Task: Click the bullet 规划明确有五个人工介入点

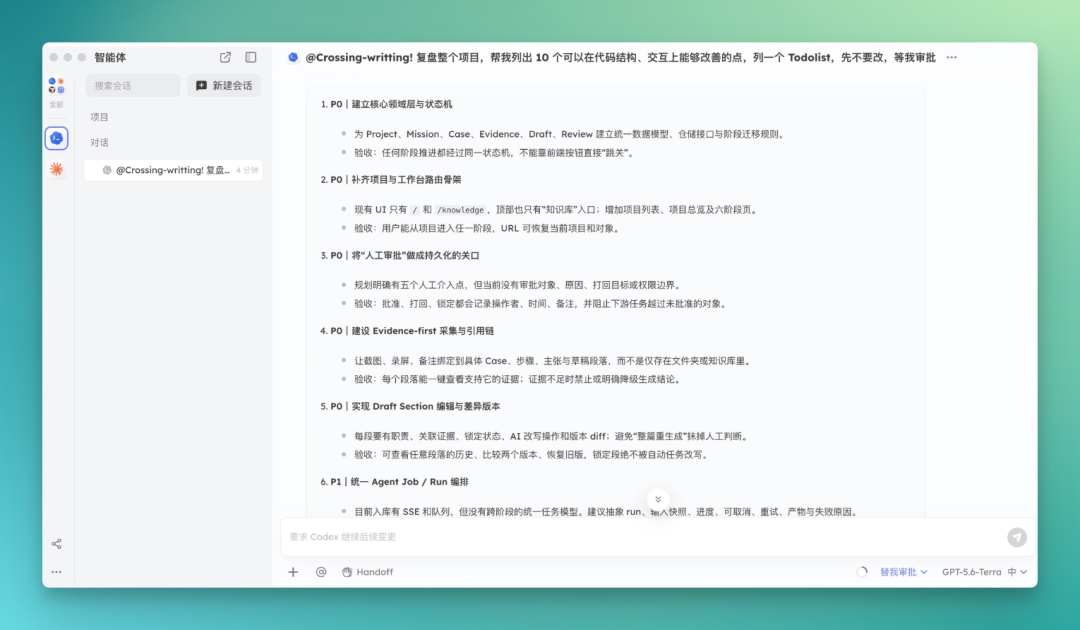Action: 518,285
